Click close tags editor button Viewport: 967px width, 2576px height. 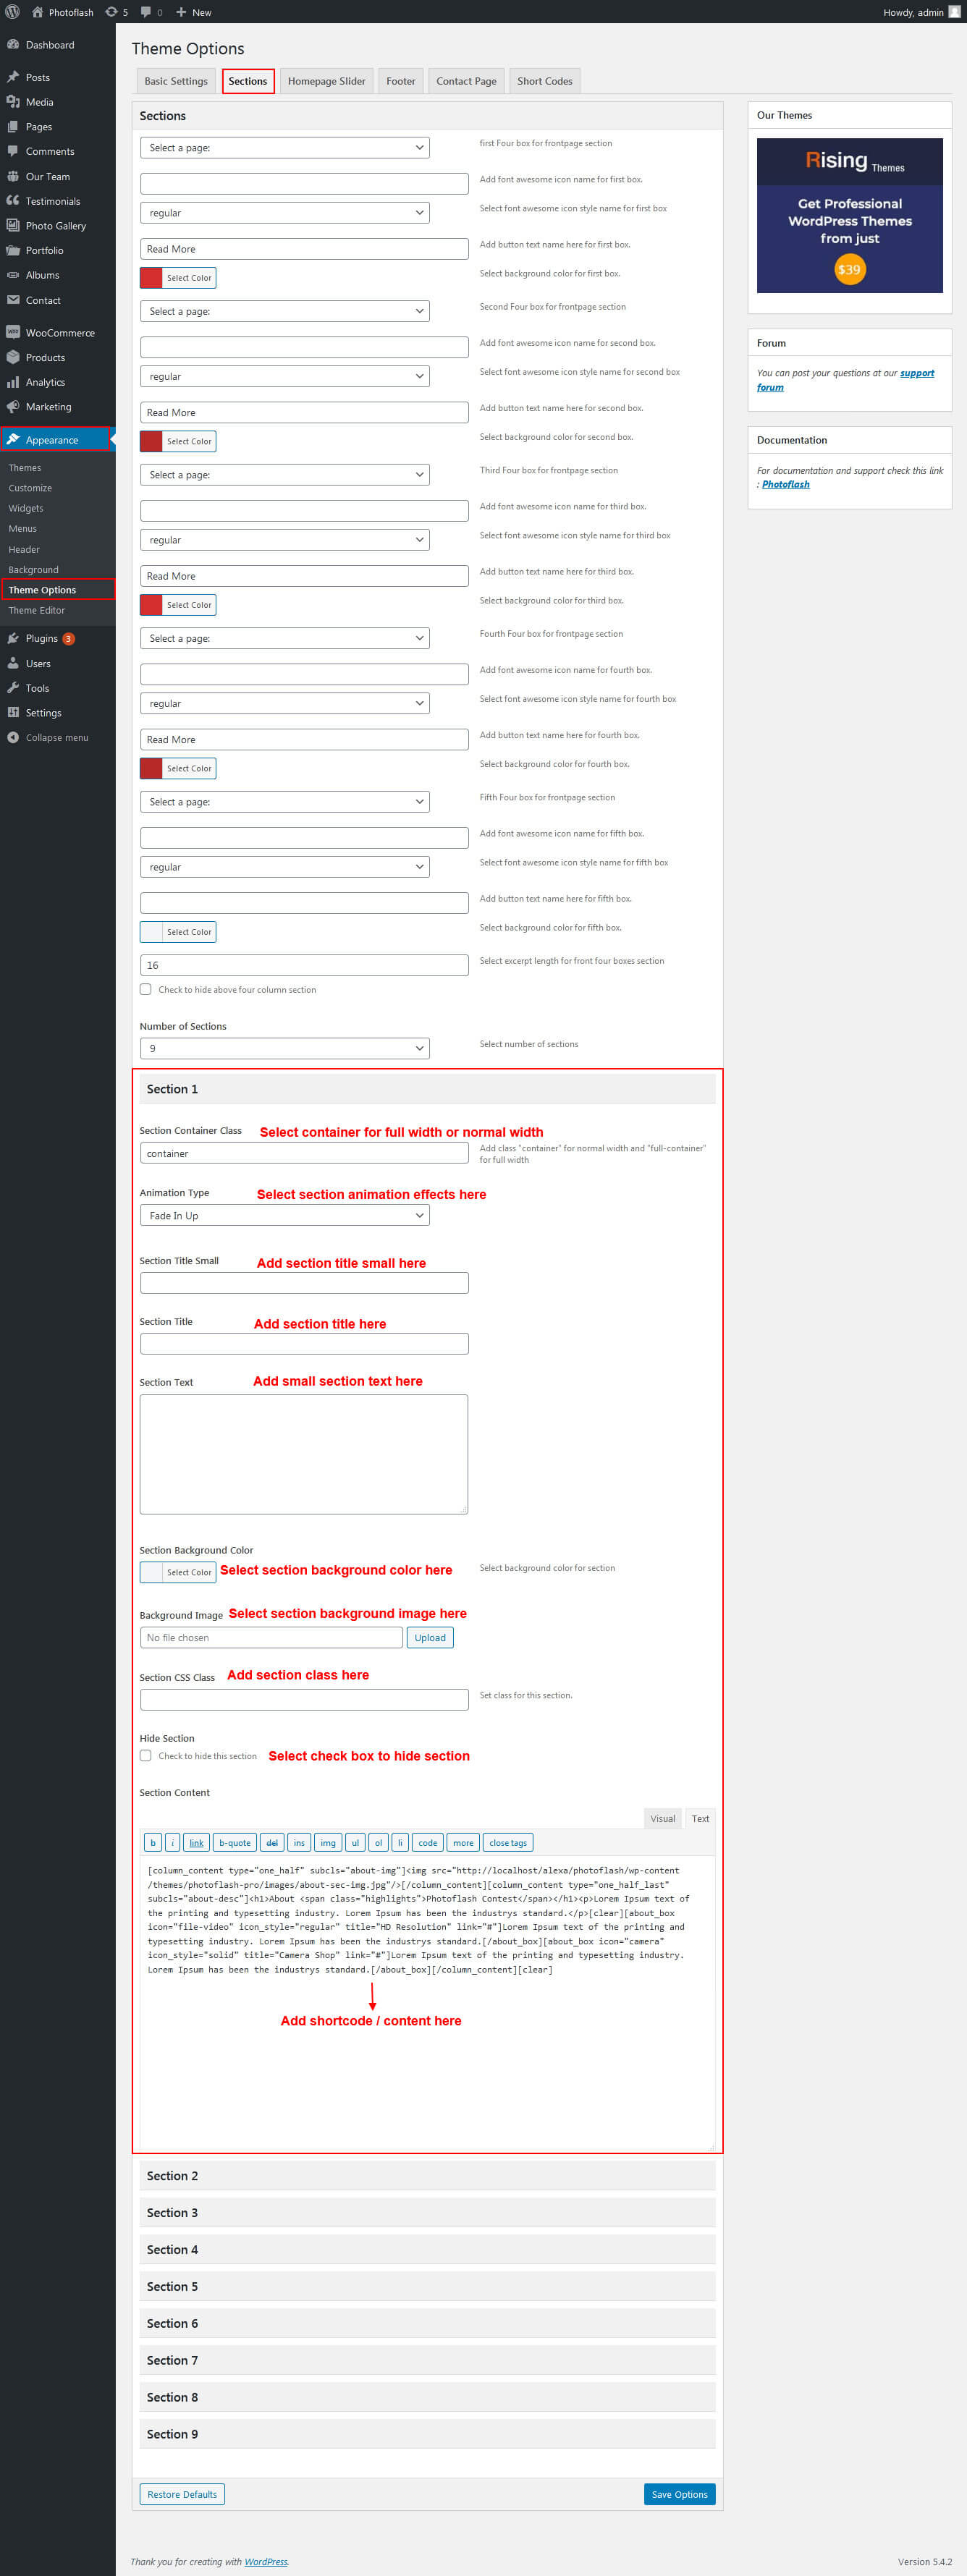tap(508, 1842)
